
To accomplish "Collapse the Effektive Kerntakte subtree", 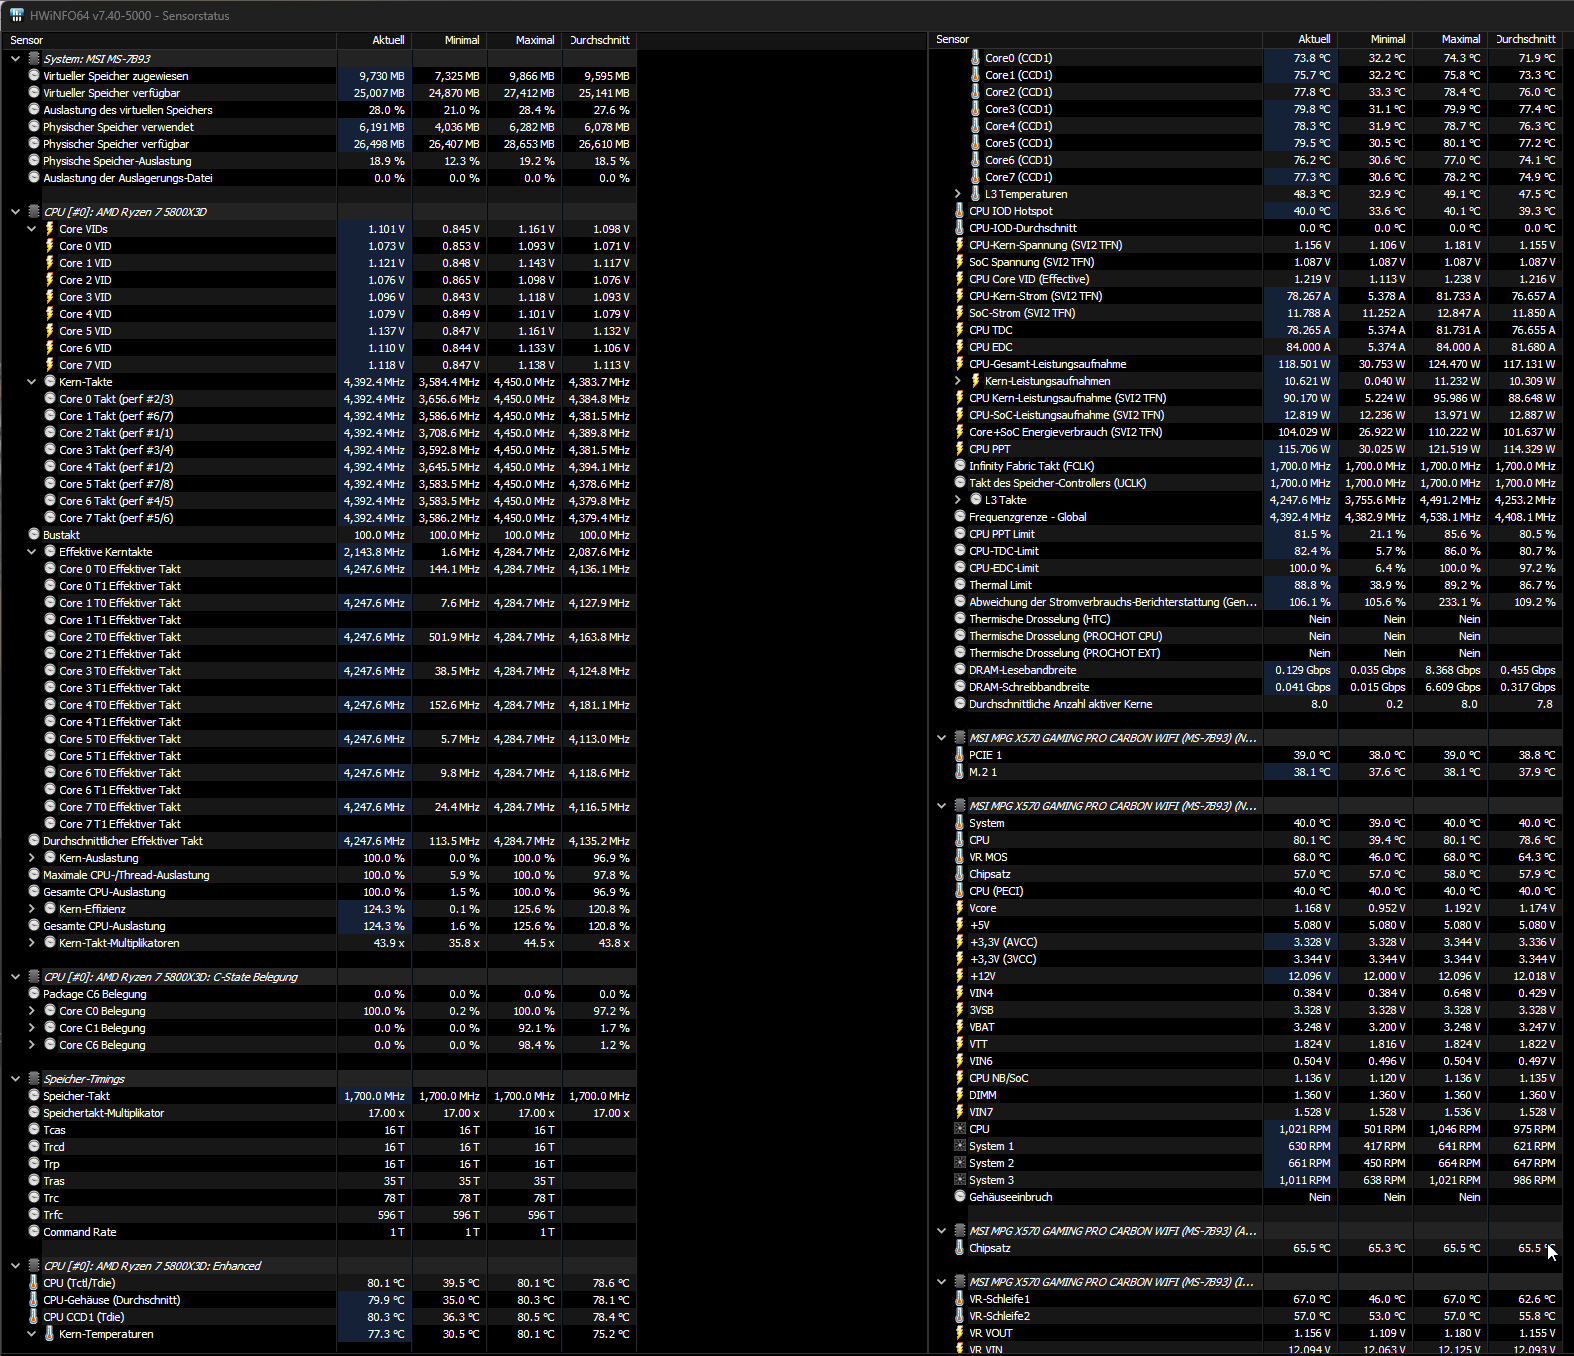I will tap(31, 552).
